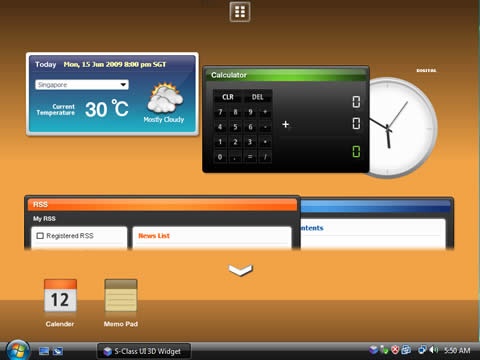Viewport: 480px width, 360px height.
Task: Open S-Class UI 3D Widget taskbar item
Action: click(144, 351)
